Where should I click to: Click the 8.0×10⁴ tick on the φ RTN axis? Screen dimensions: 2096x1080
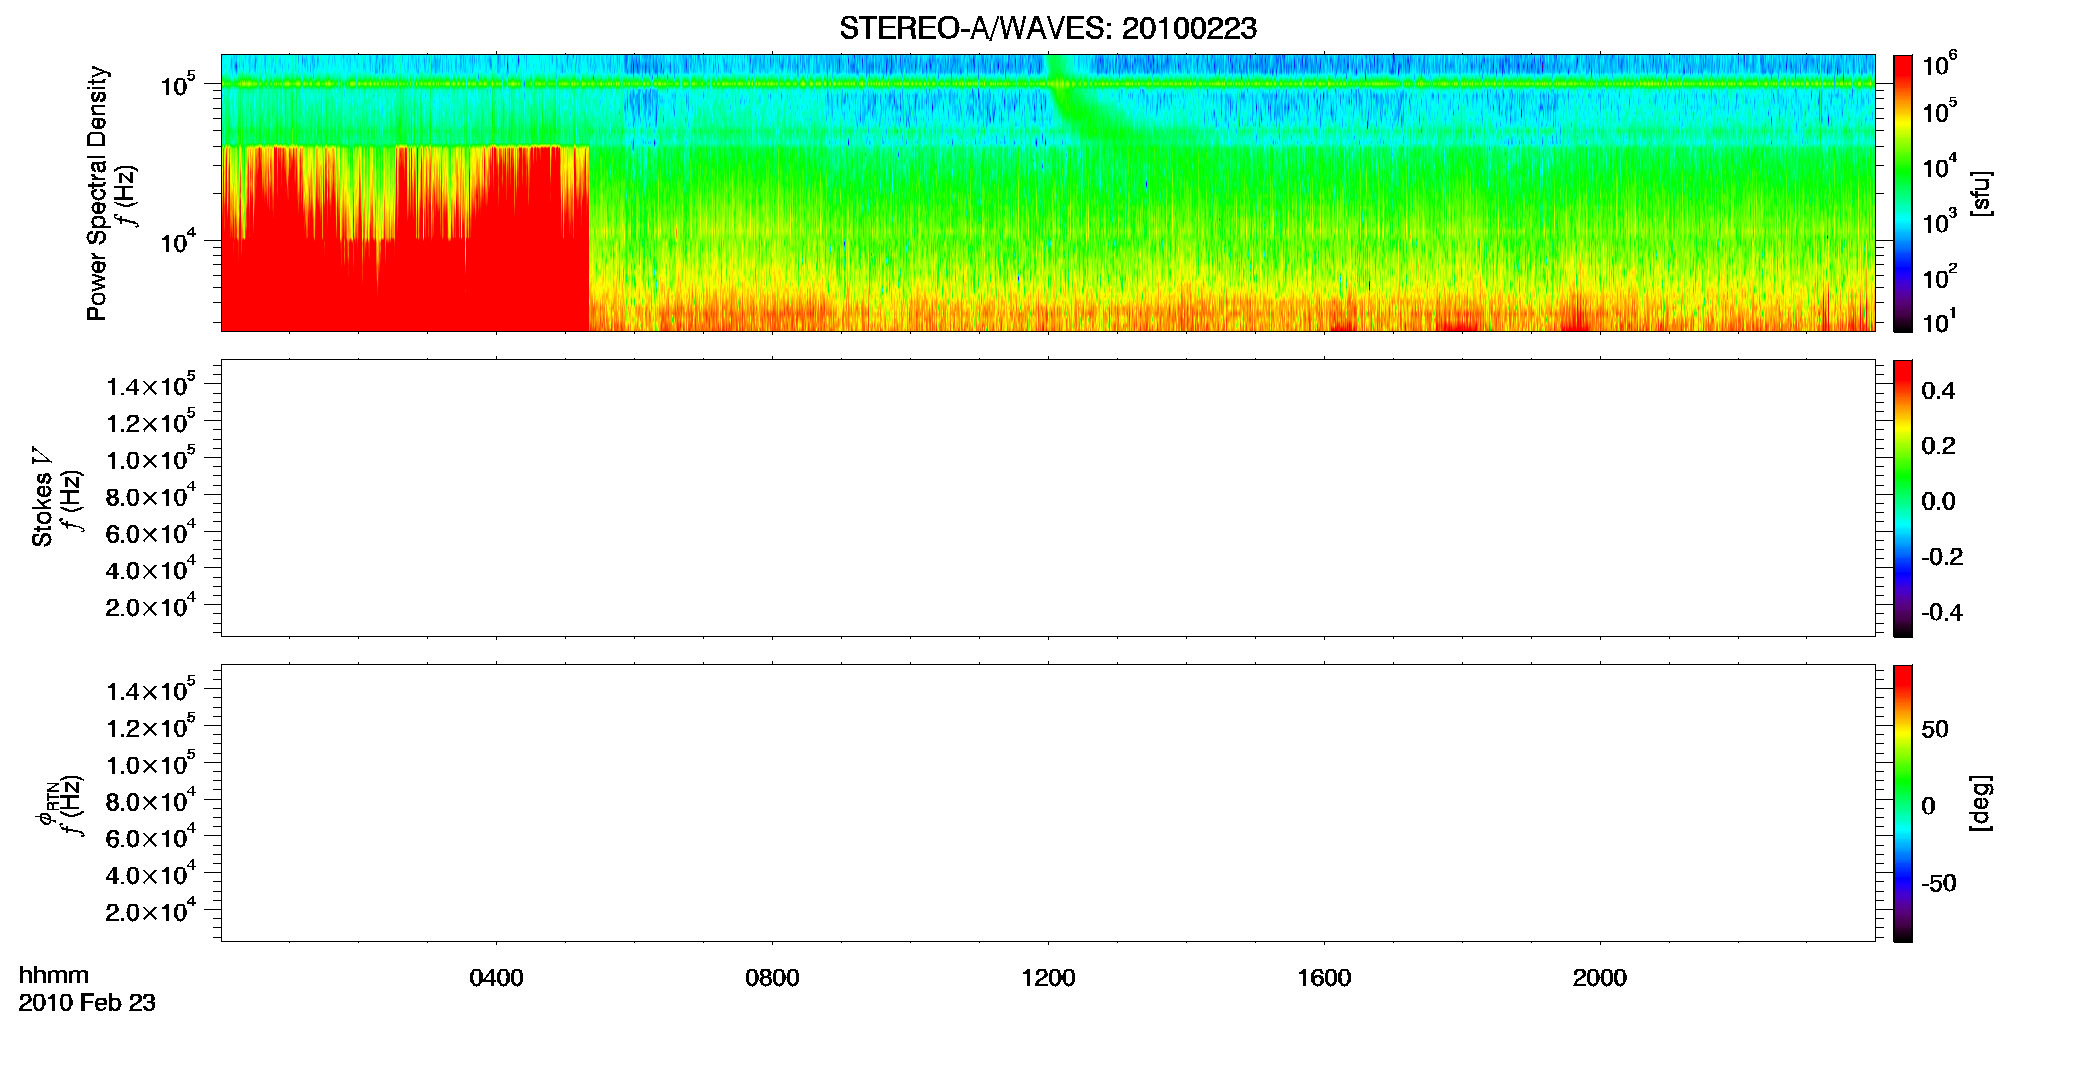[151, 801]
